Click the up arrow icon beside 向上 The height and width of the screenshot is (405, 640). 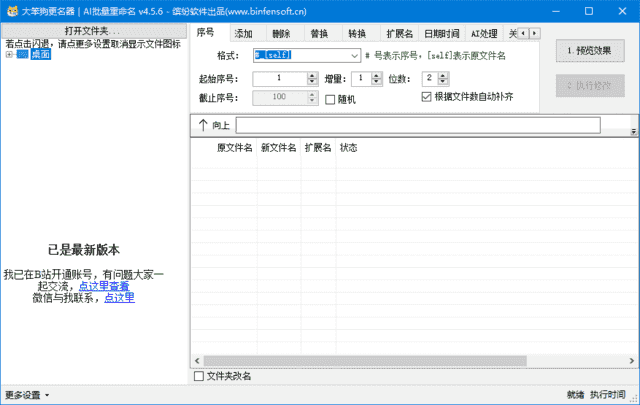(203, 125)
